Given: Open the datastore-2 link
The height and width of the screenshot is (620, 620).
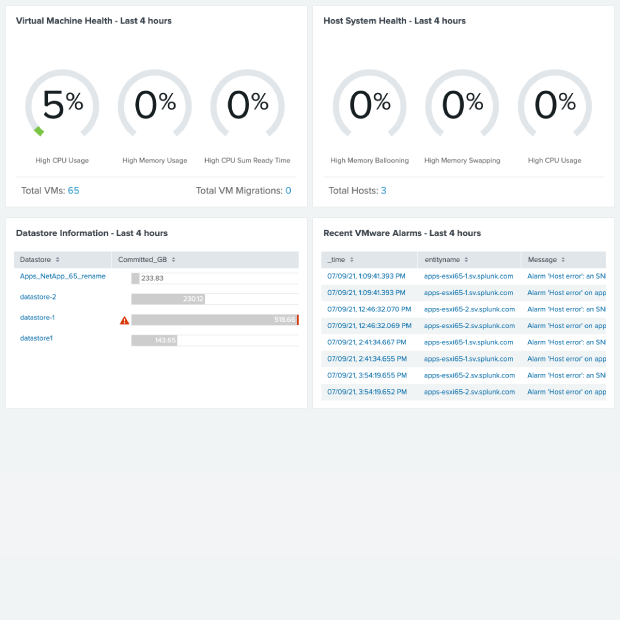Looking at the screenshot, I should tap(38, 297).
